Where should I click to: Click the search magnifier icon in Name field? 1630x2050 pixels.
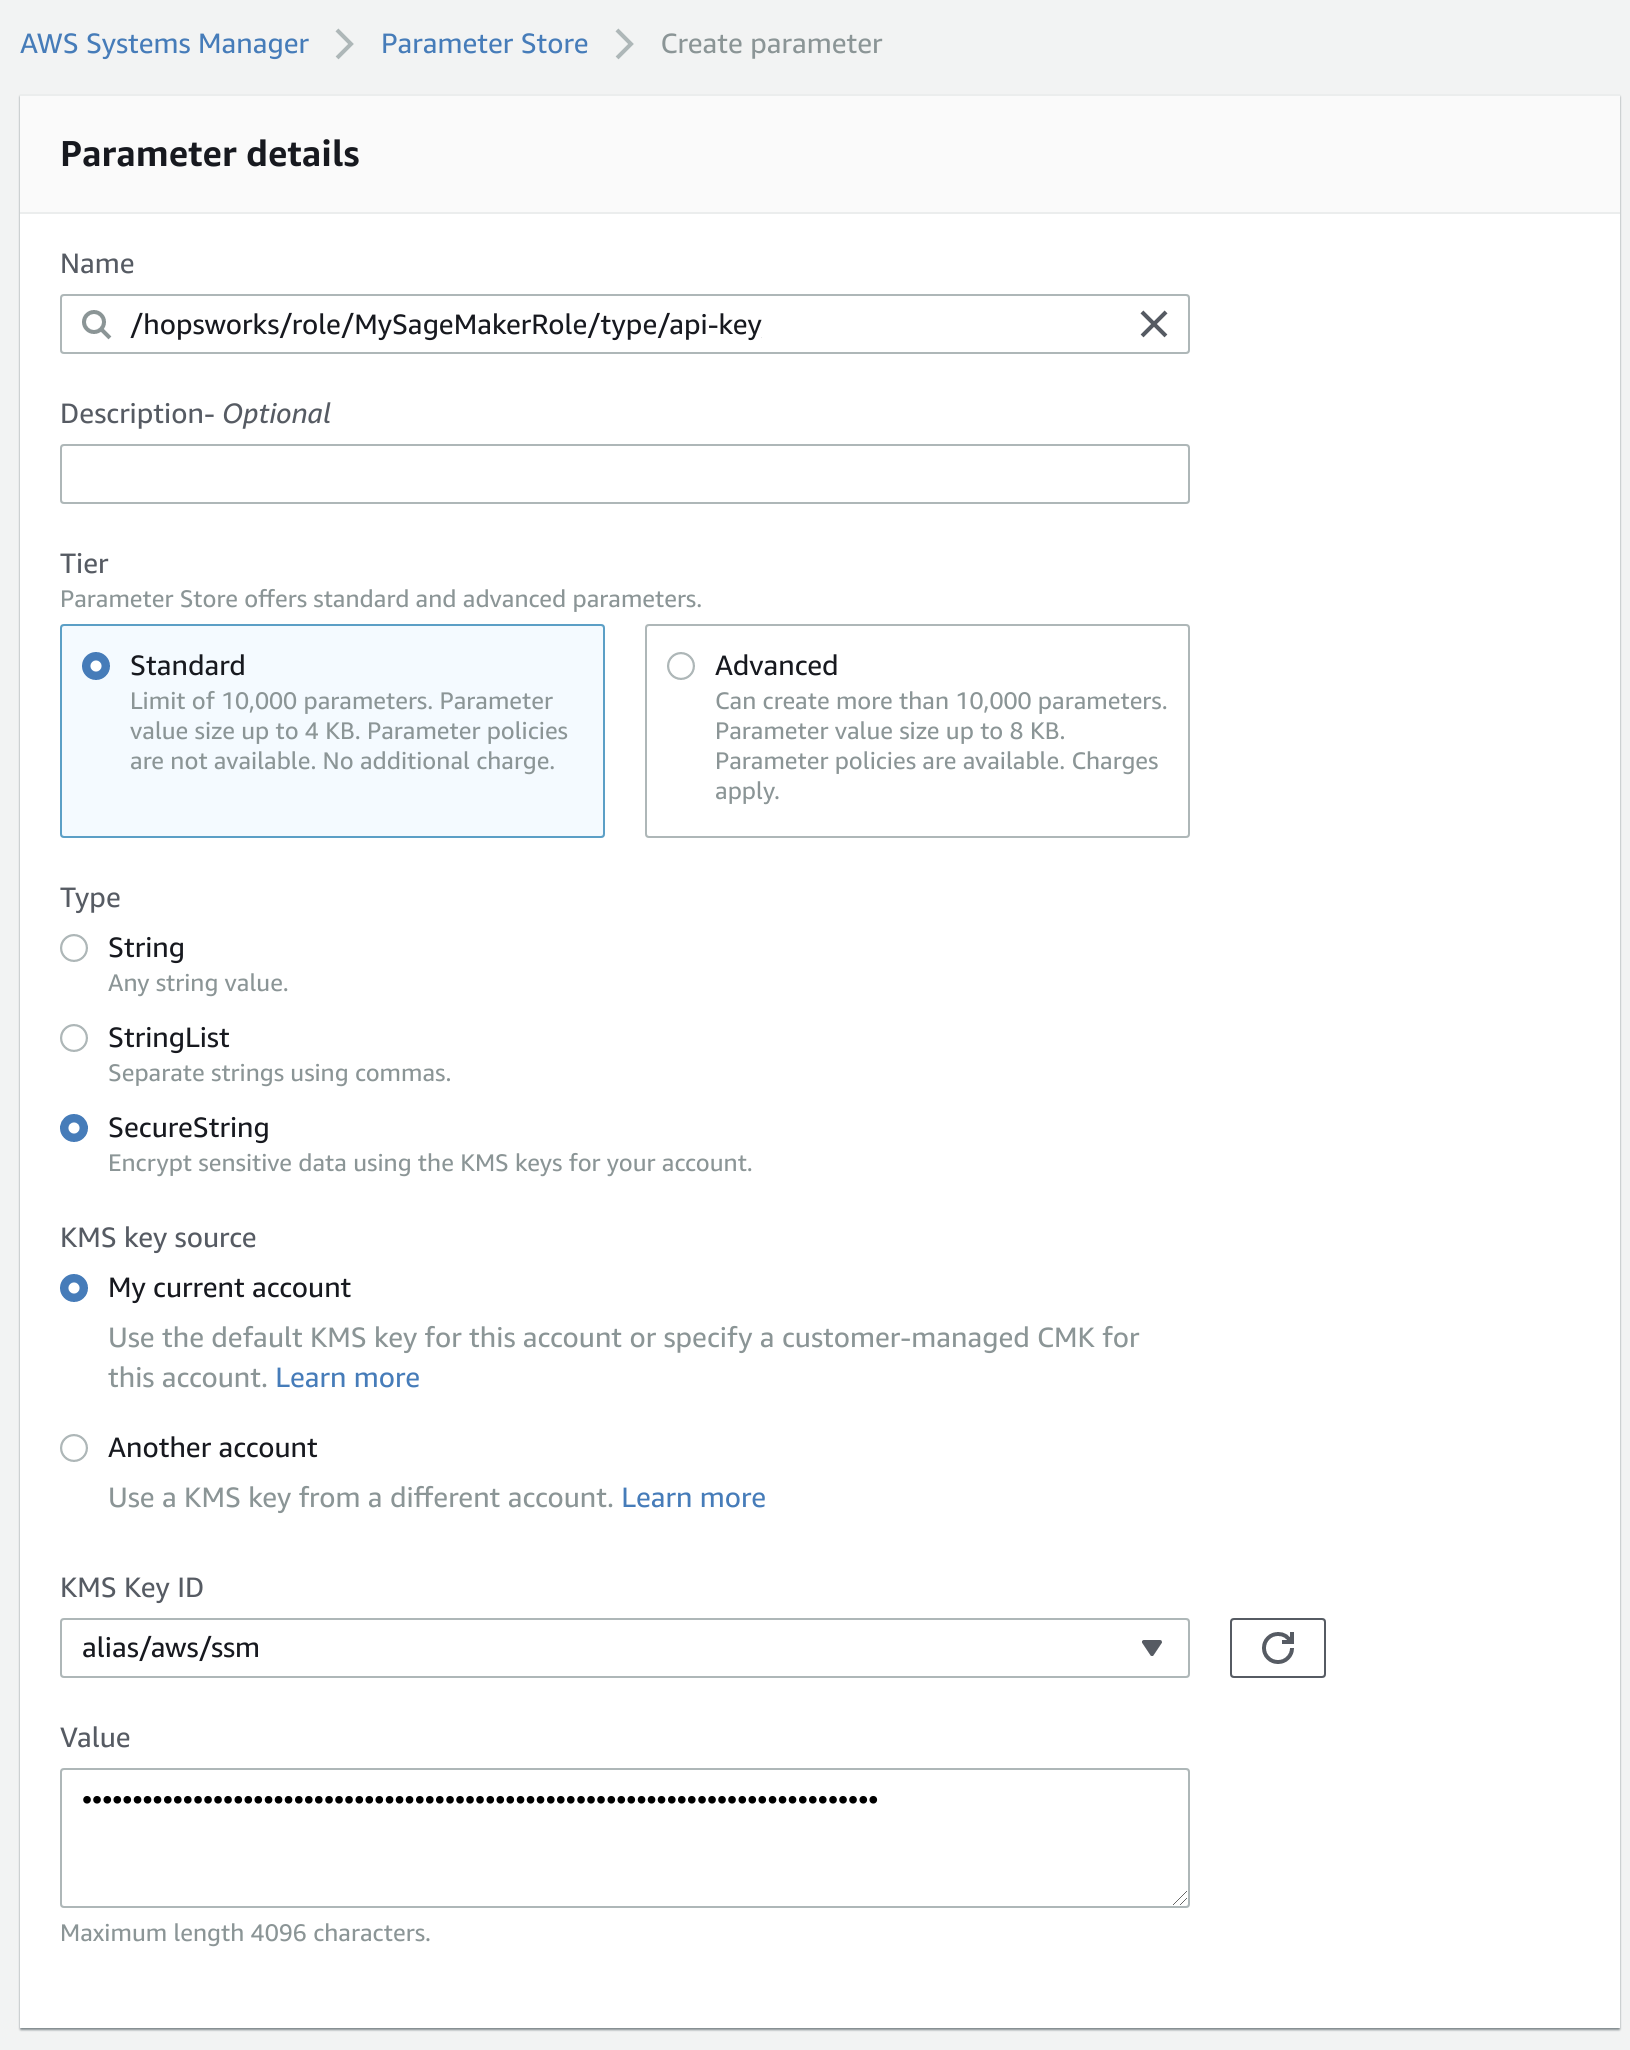pyautogui.click(x=96, y=324)
